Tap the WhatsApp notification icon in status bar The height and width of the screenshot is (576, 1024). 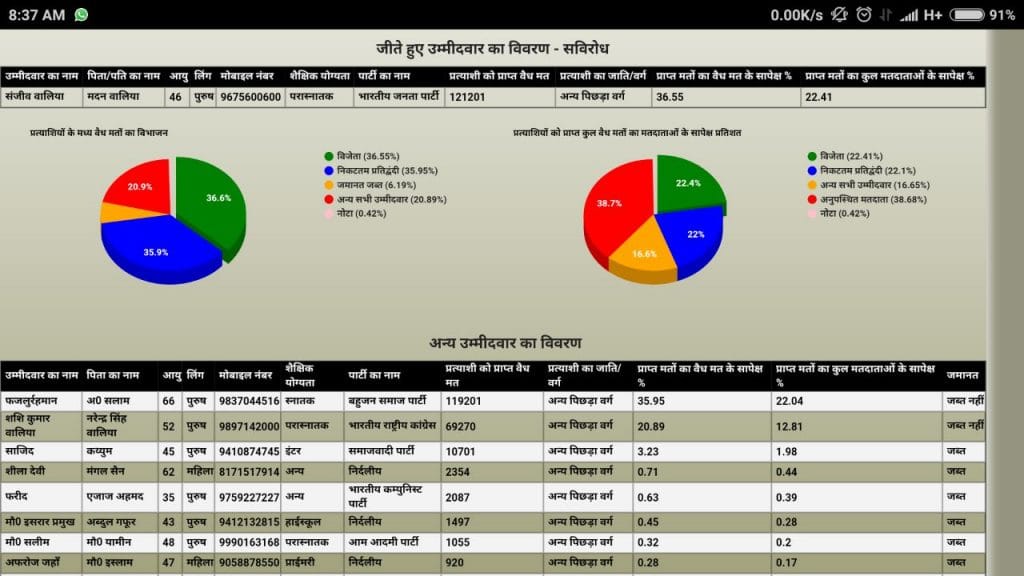(x=81, y=15)
